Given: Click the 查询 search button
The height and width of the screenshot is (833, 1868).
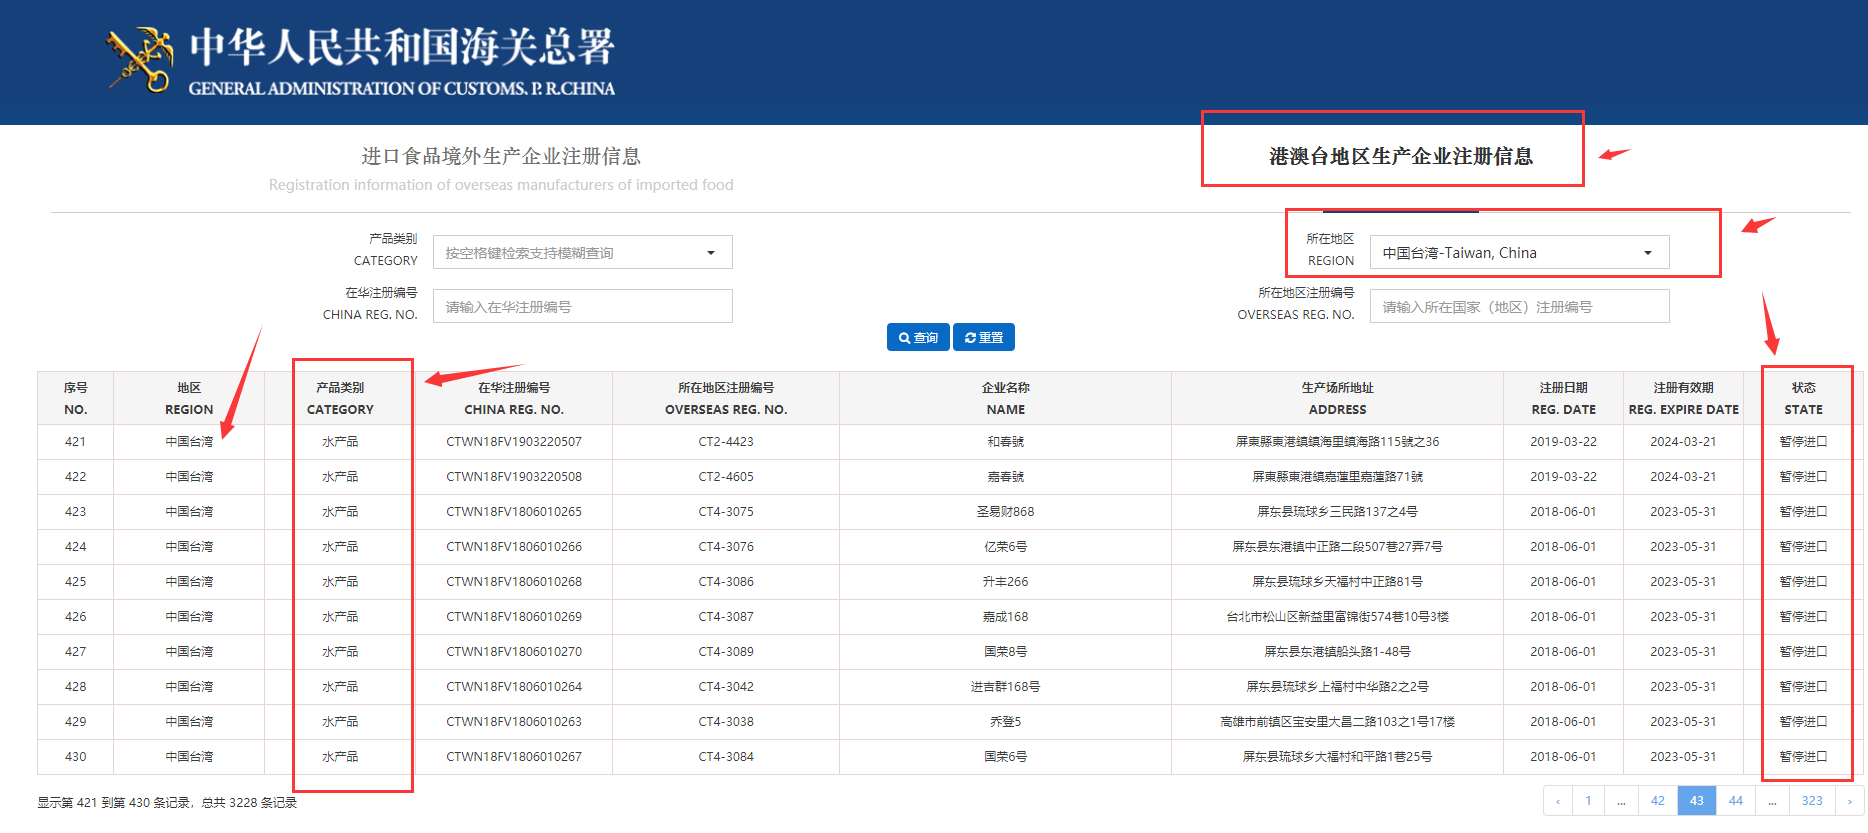Looking at the screenshot, I should [917, 338].
